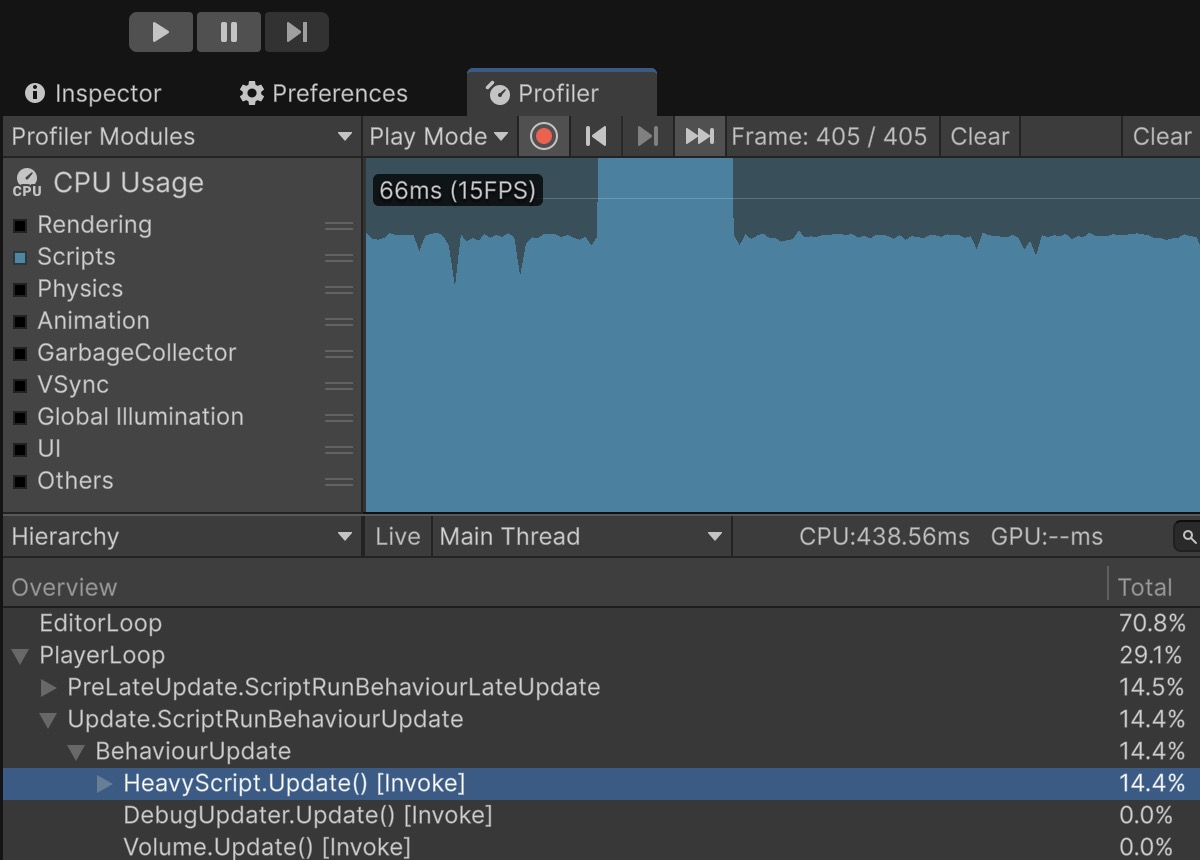Switch to the Preferences tab
Screen dimensions: 1200x860
coord(324,94)
